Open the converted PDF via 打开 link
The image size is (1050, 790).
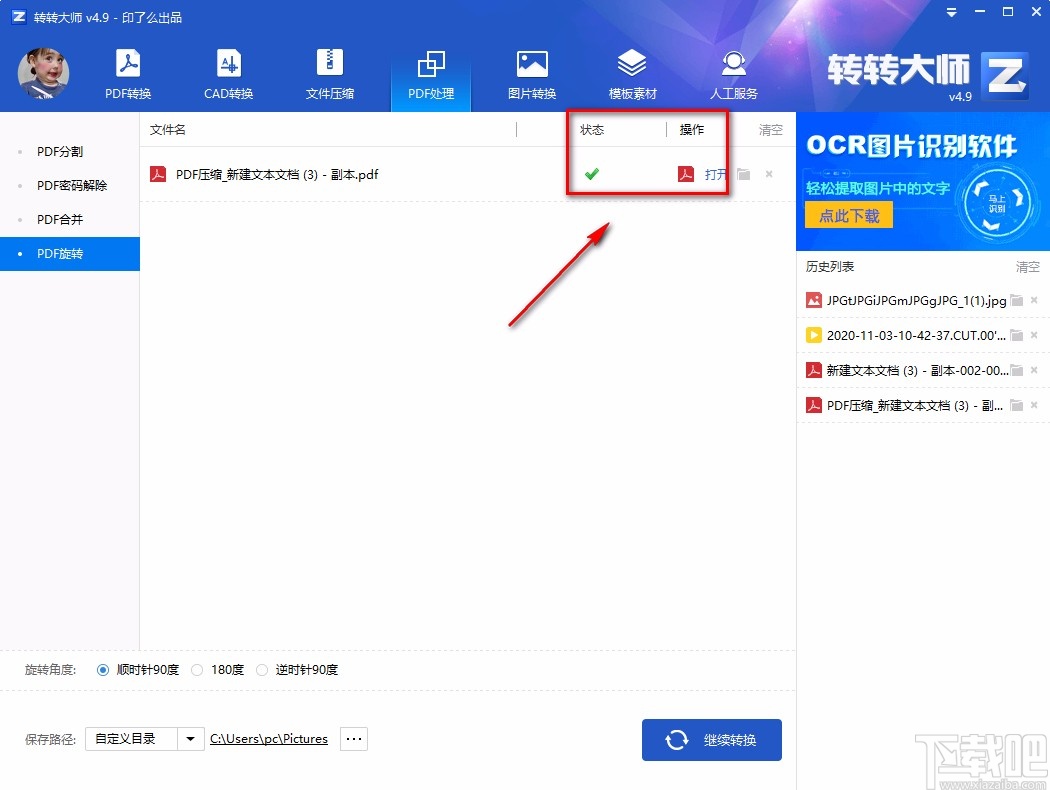[712, 174]
